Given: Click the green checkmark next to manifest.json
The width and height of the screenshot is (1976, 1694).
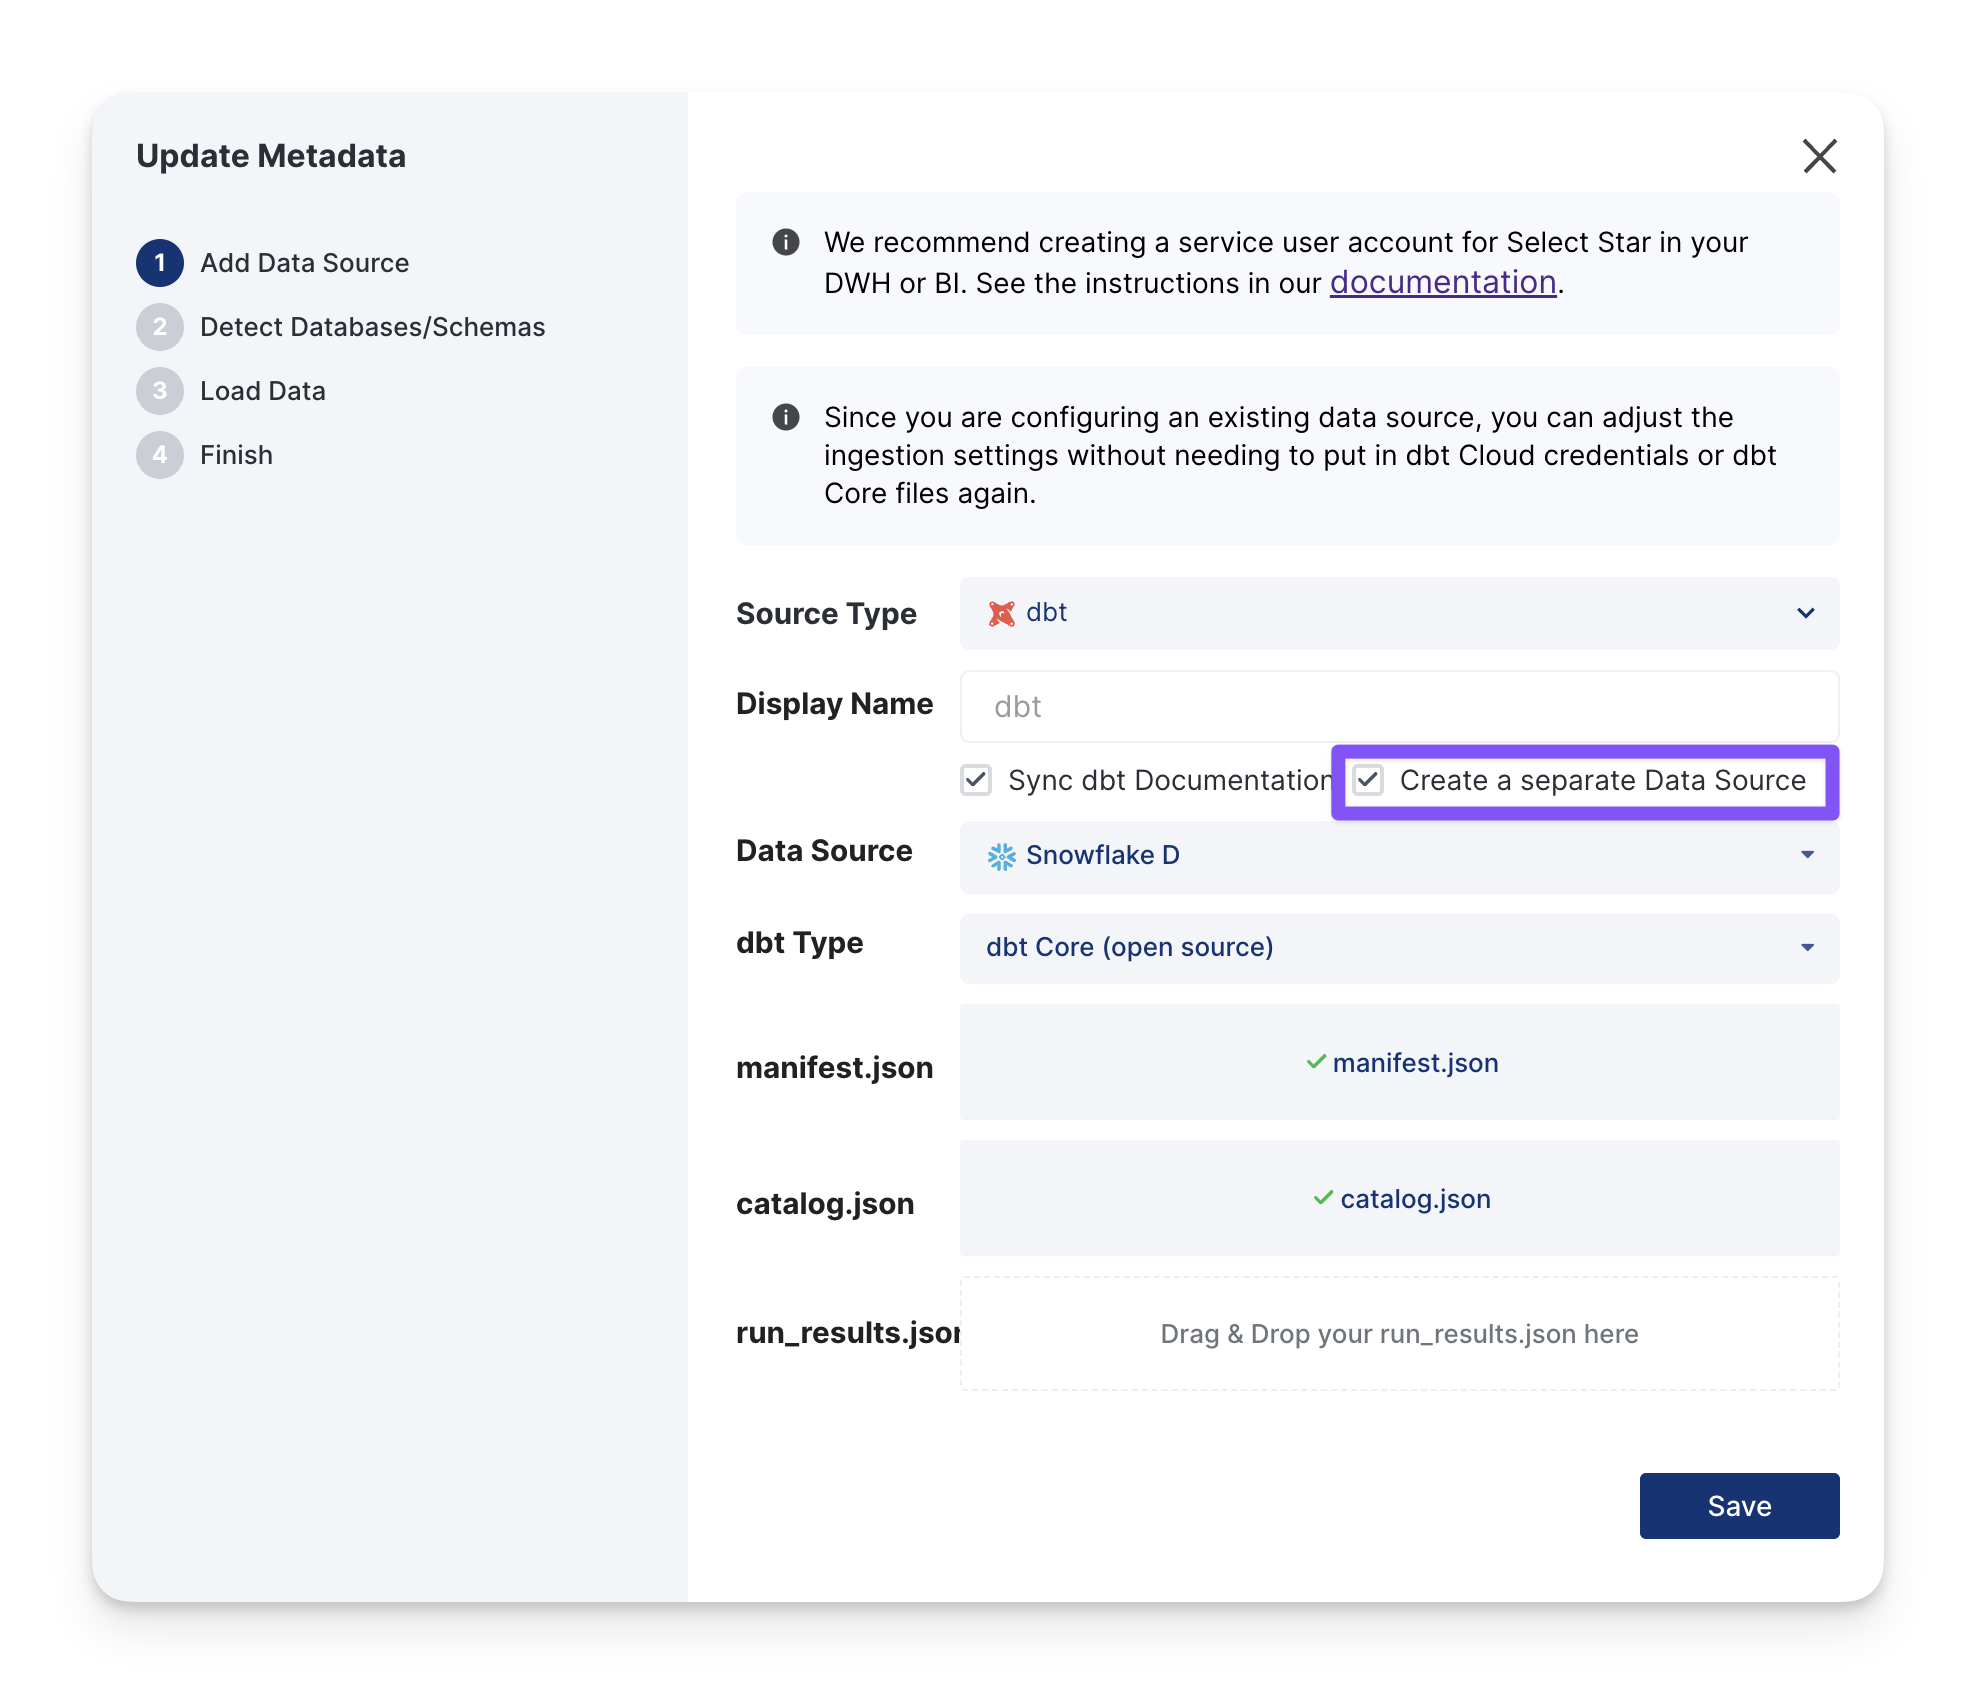Looking at the screenshot, I should 1316,1062.
